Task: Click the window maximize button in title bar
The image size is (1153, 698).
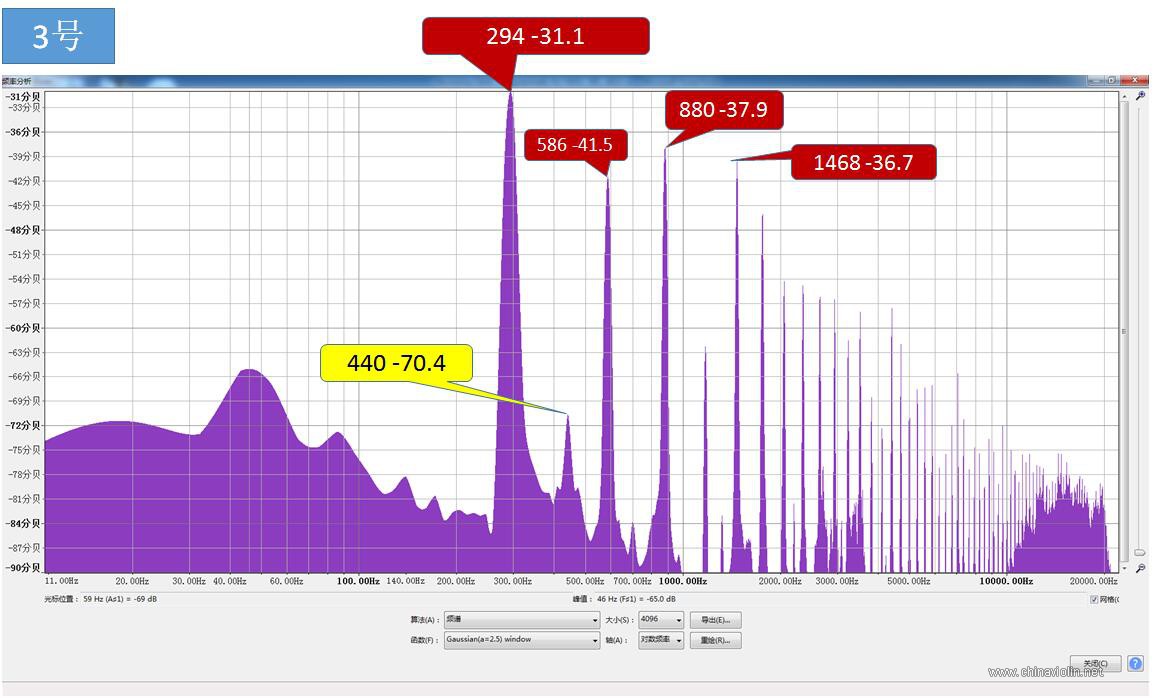Action: pyautogui.click(x=1113, y=80)
